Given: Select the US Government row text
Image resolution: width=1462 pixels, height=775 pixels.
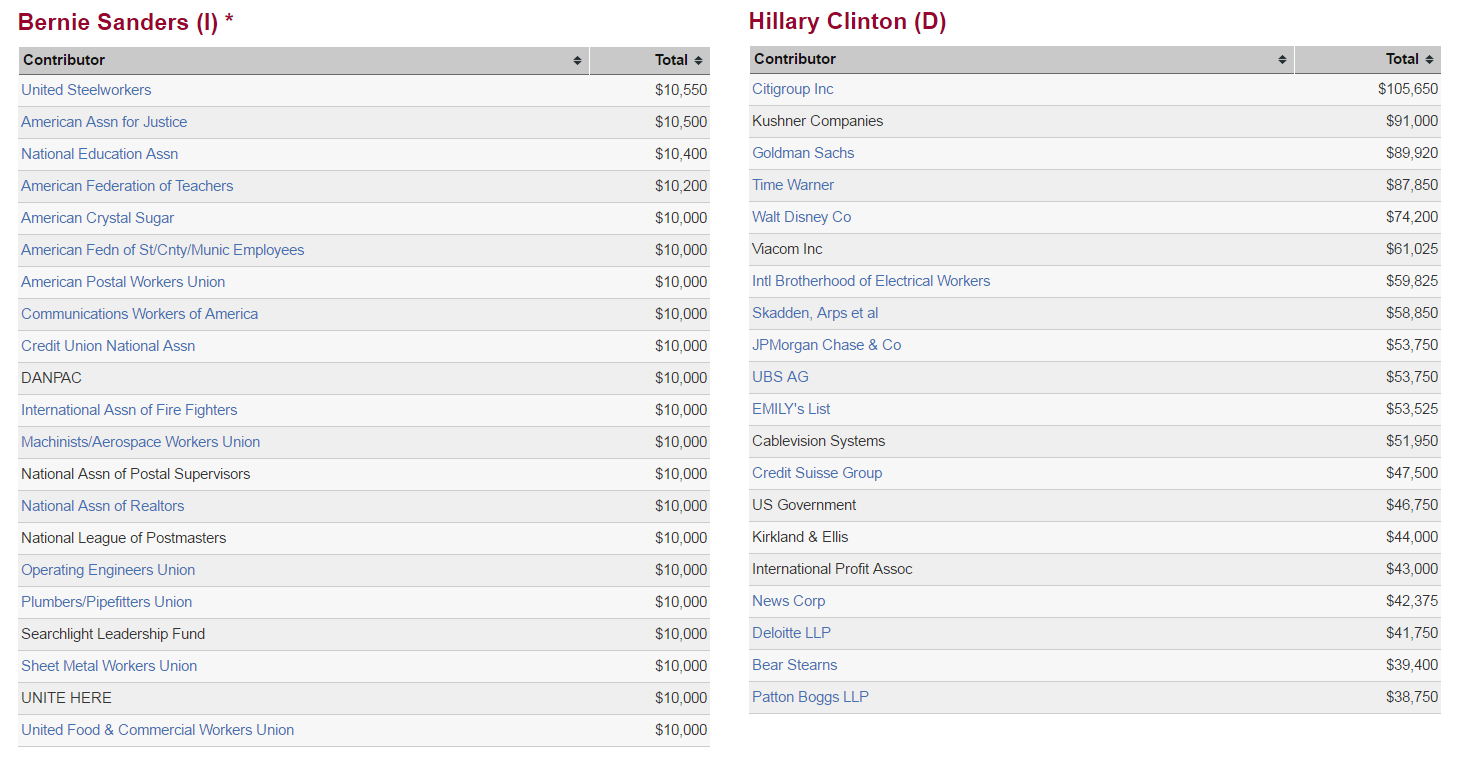Looking at the screenshot, I should click(805, 505).
